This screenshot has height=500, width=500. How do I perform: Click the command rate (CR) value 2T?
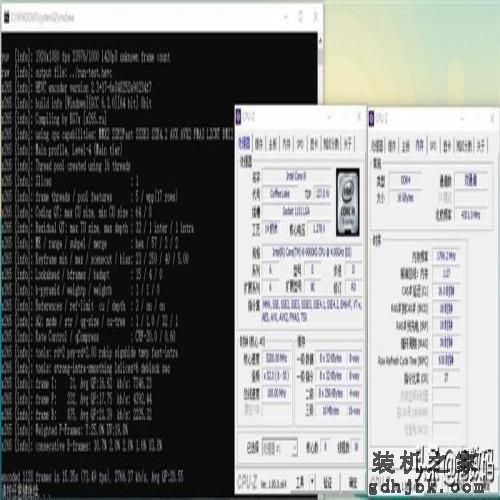(446, 378)
